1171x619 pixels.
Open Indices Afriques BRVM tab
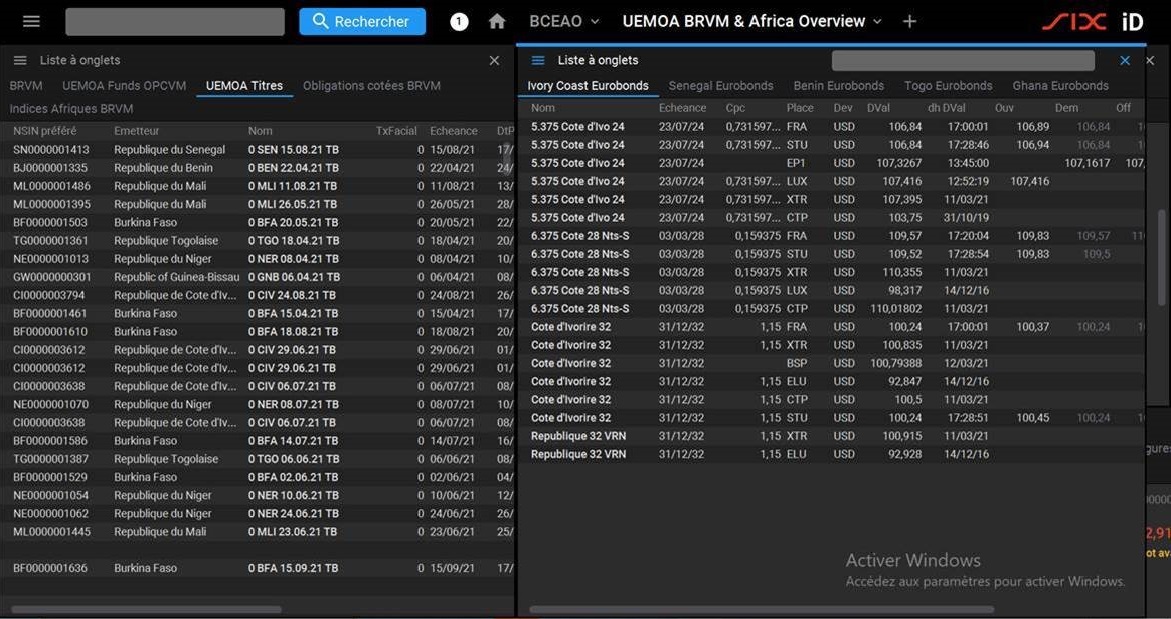72,109
